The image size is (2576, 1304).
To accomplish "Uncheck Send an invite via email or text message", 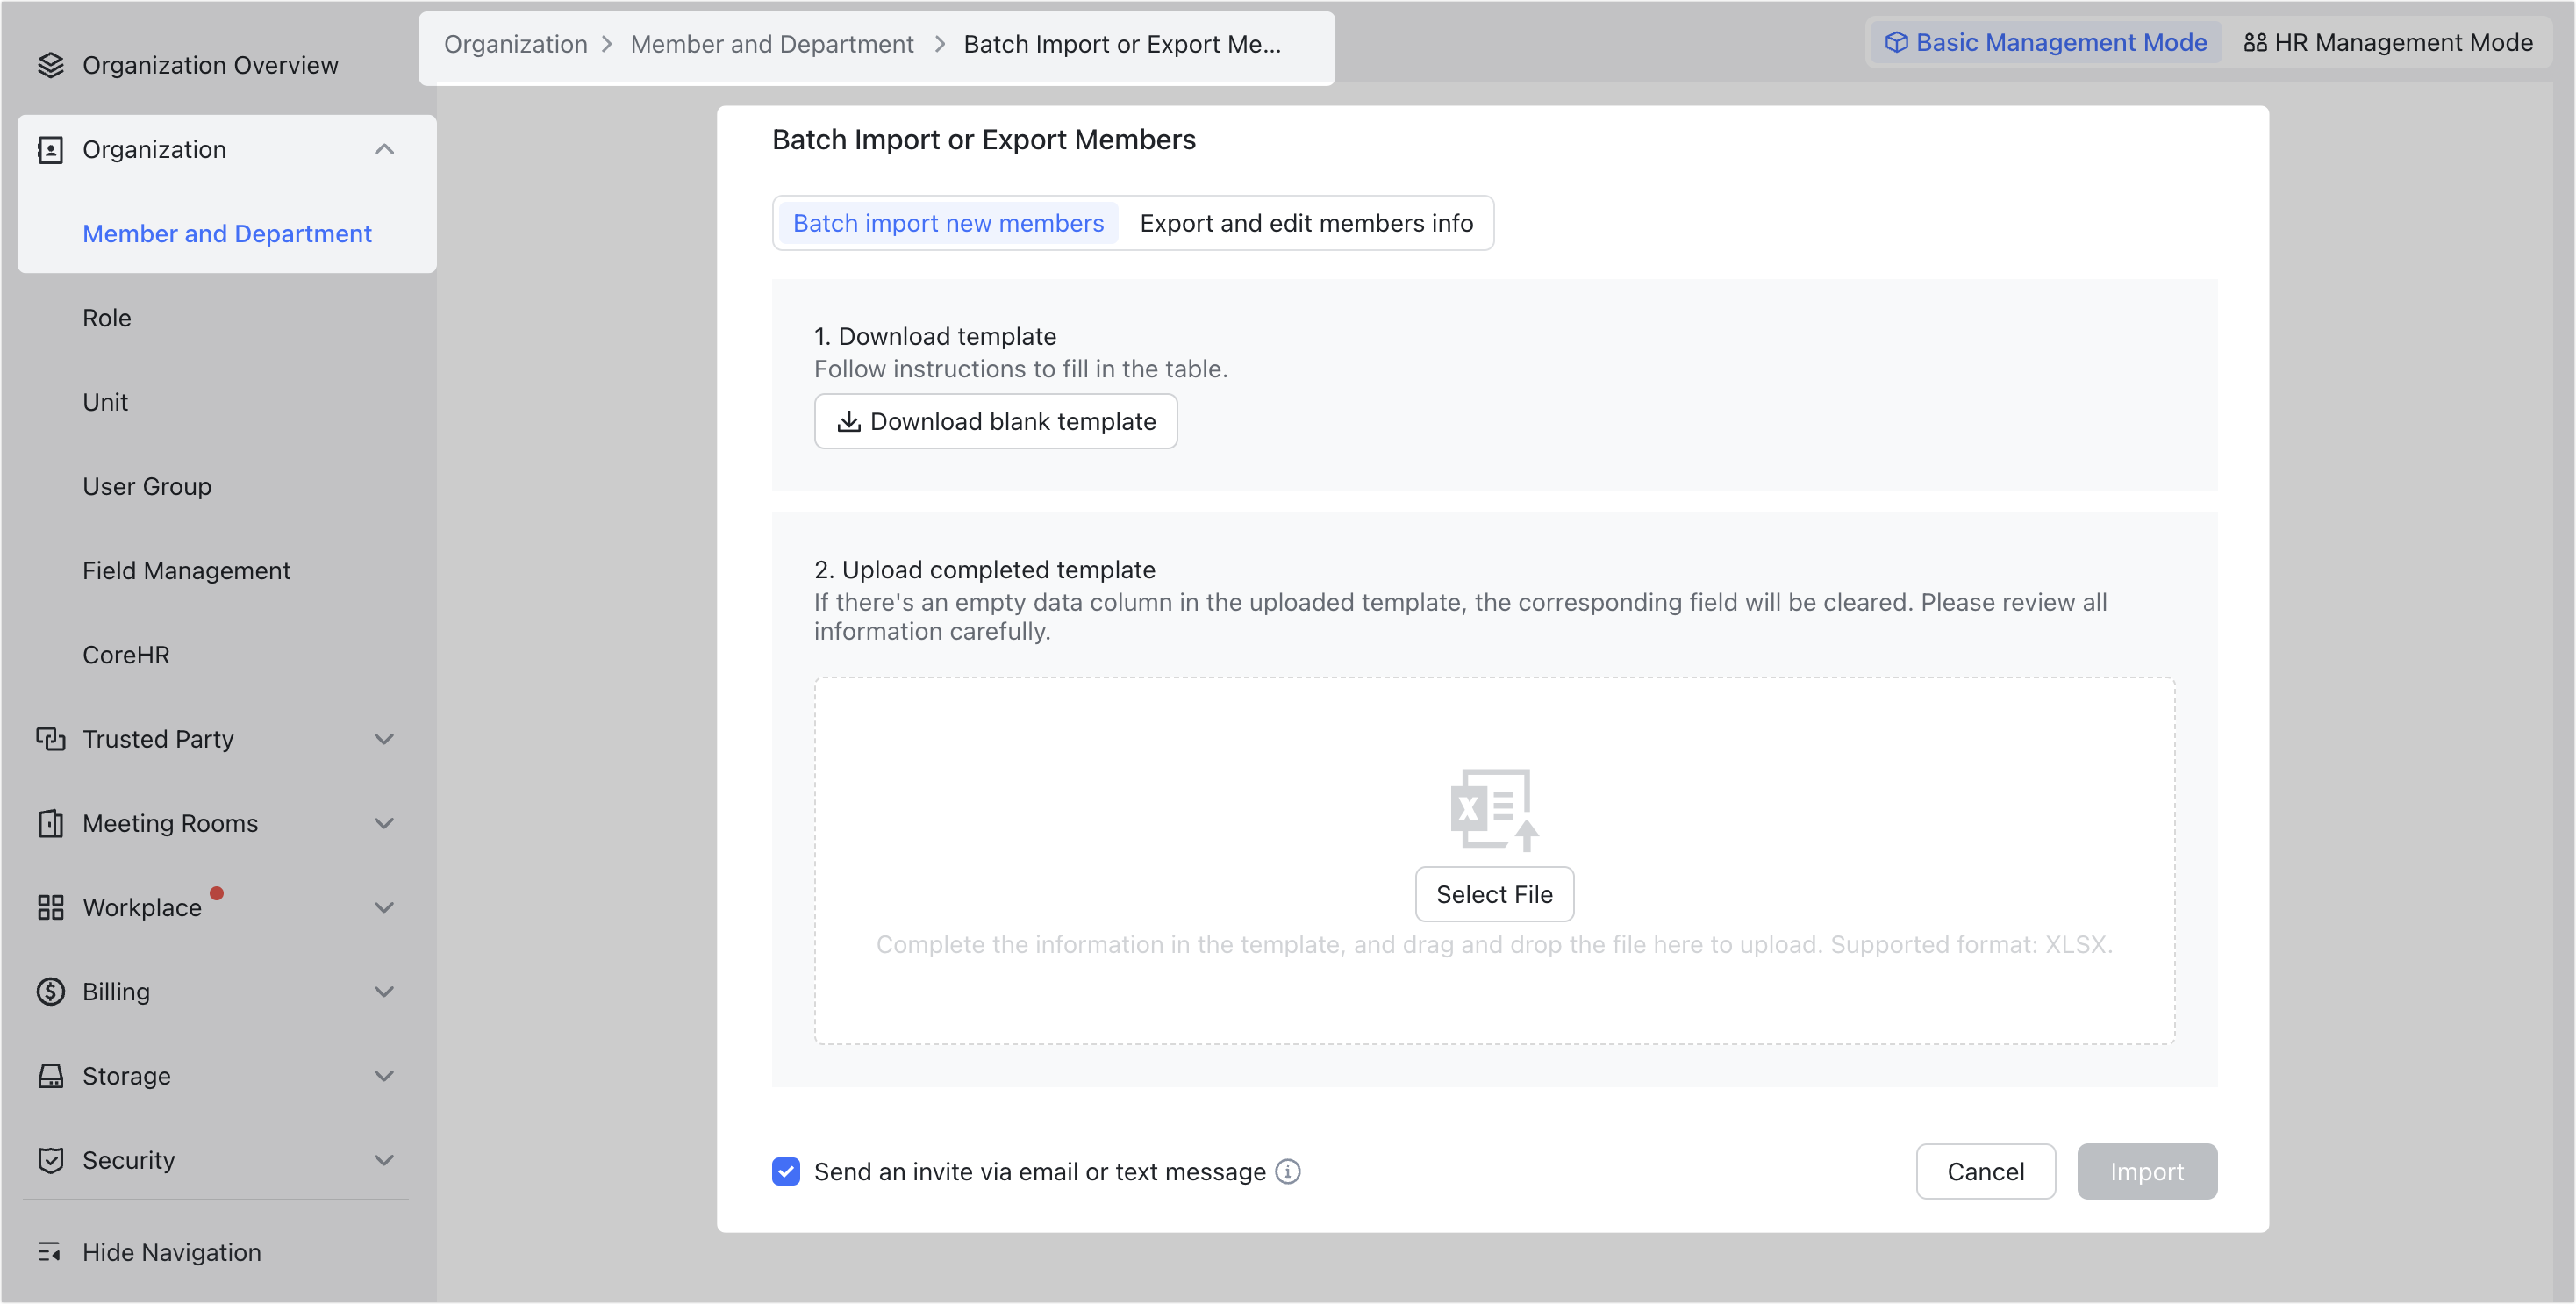I will click(786, 1171).
